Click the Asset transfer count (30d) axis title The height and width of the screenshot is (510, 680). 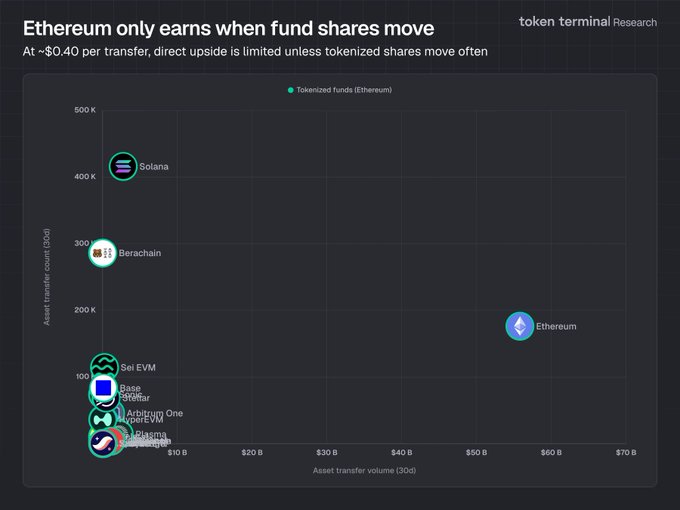pos(47,277)
